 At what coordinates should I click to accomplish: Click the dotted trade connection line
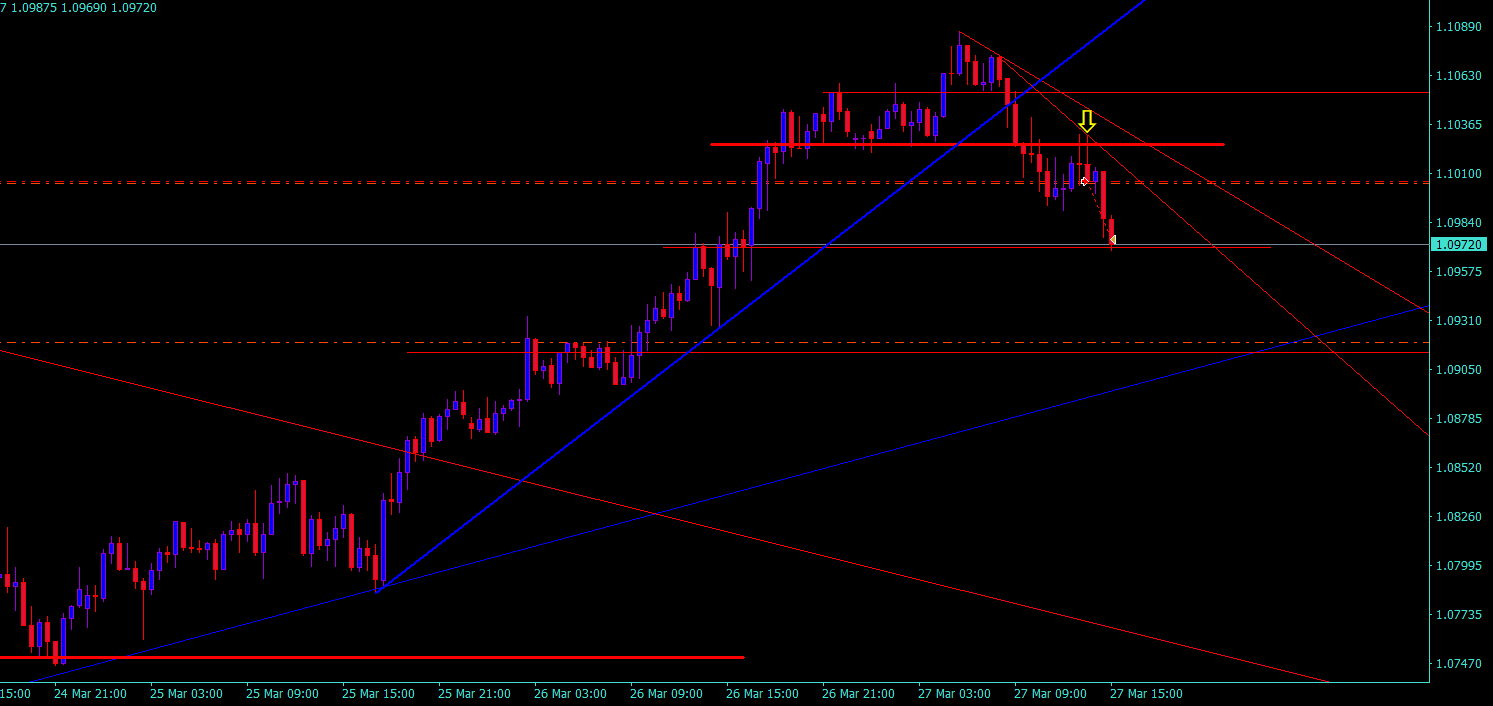pos(1098,210)
